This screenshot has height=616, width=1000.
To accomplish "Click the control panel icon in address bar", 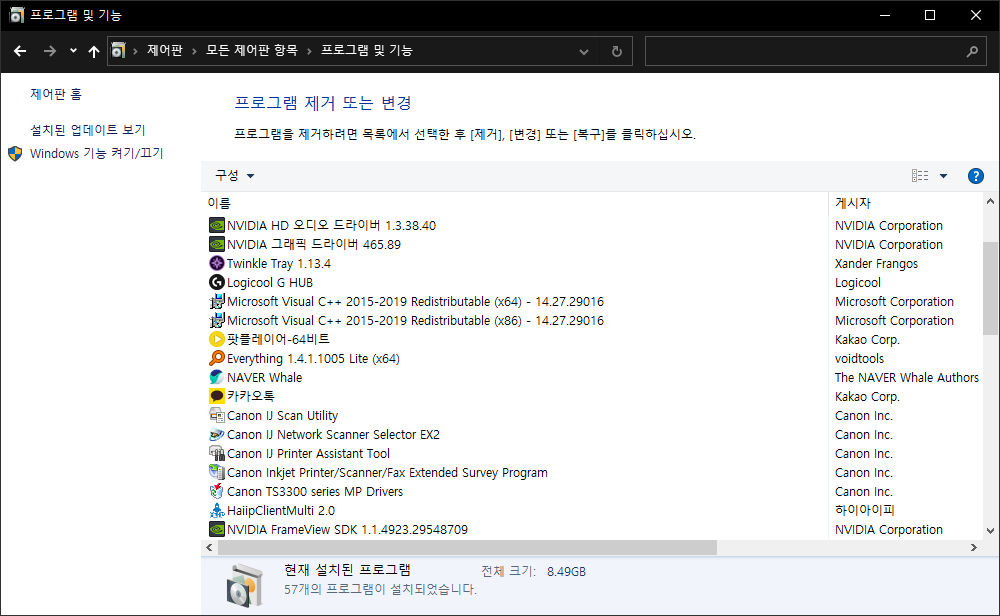I will 118,50.
